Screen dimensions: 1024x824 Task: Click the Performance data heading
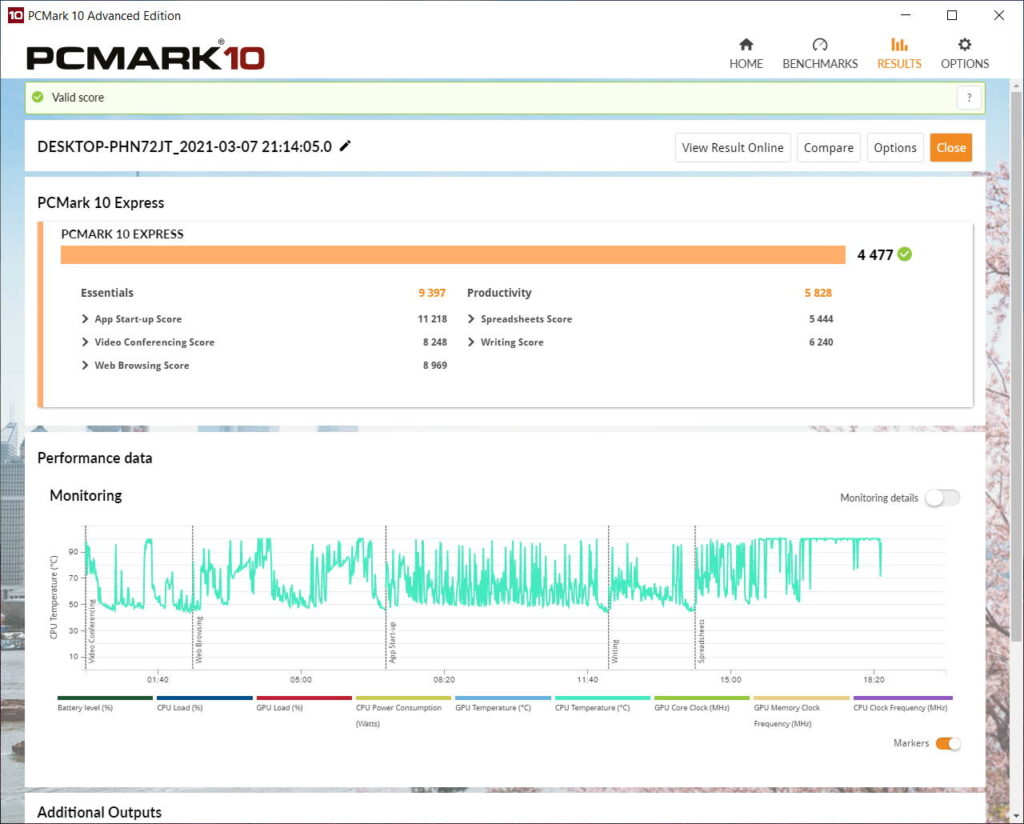point(95,458)
